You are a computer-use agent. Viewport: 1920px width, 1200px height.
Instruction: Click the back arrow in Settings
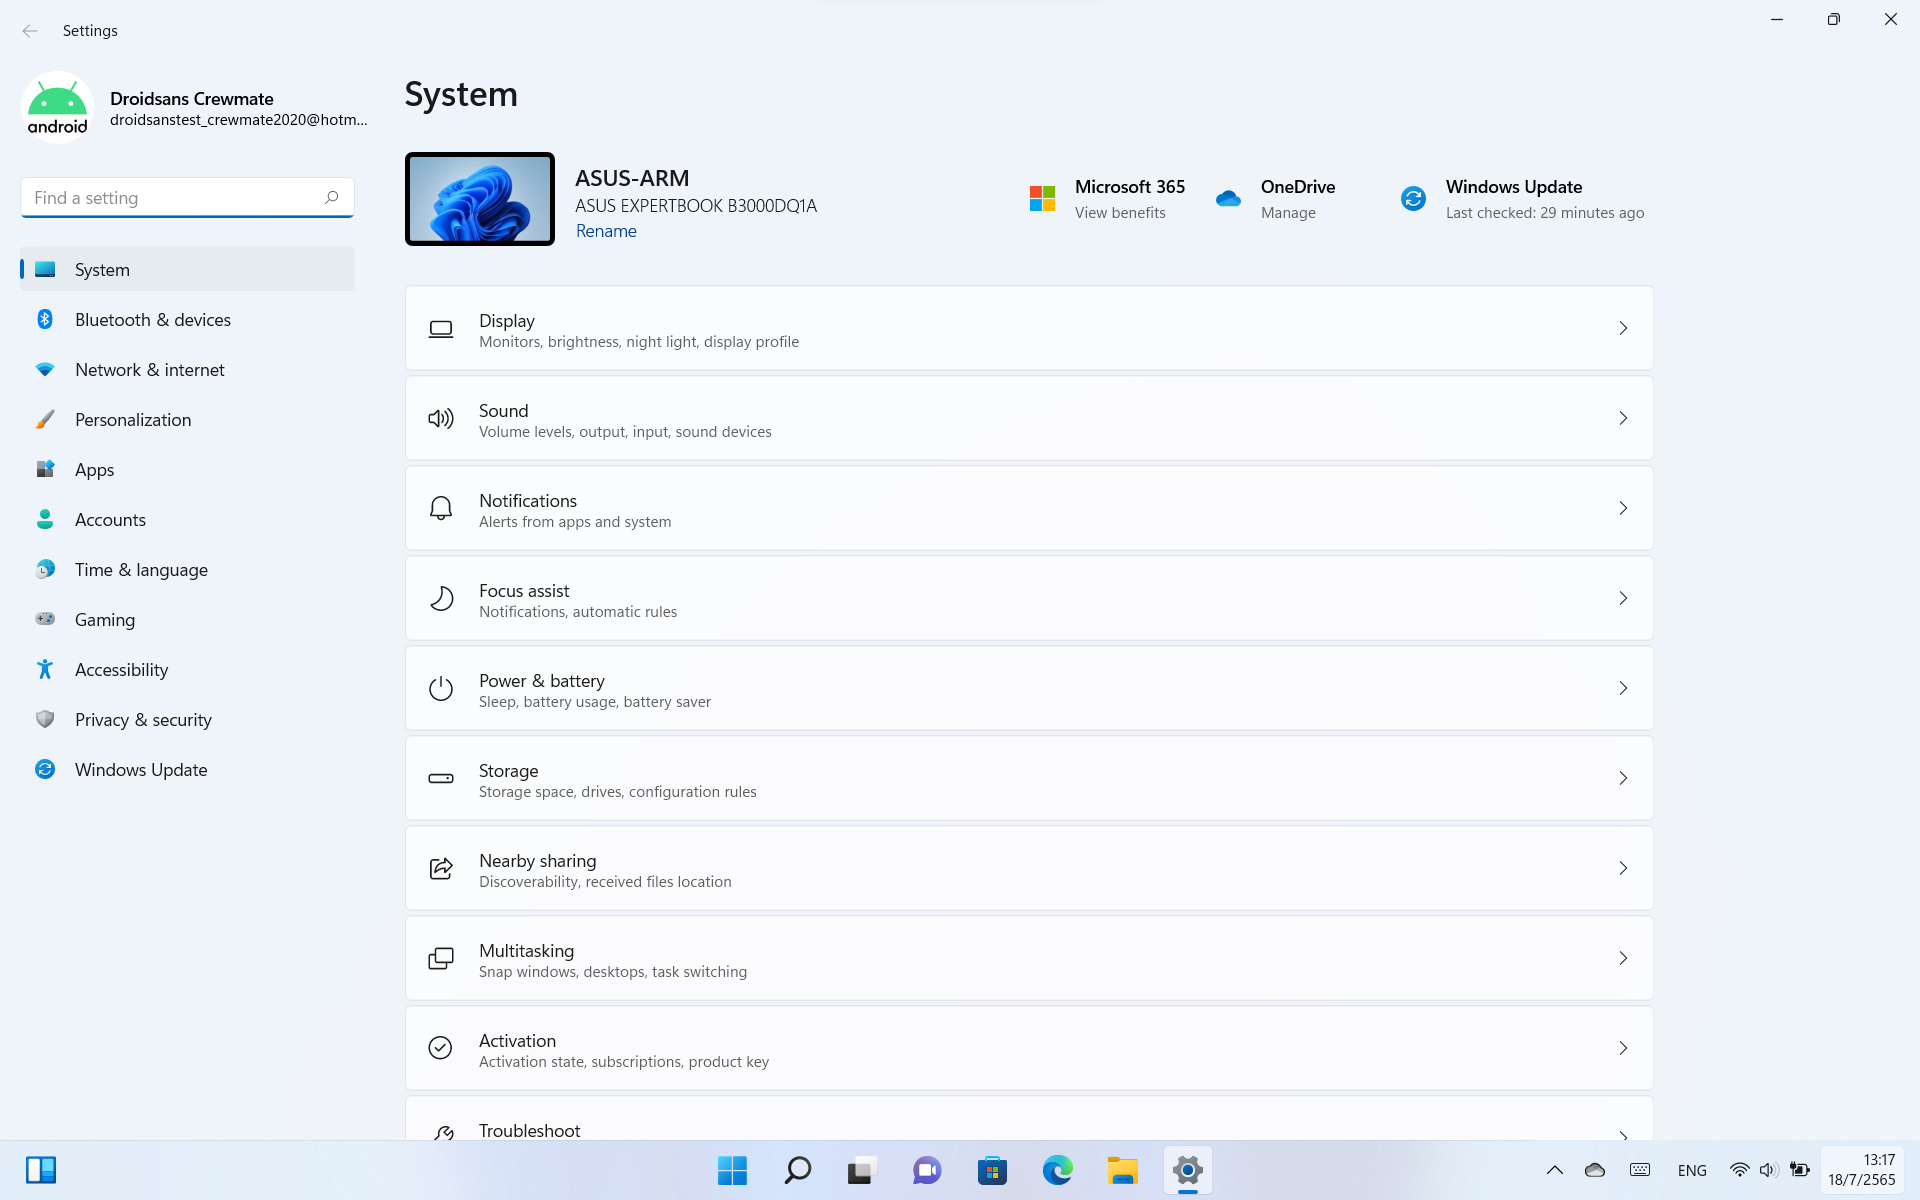30,31
